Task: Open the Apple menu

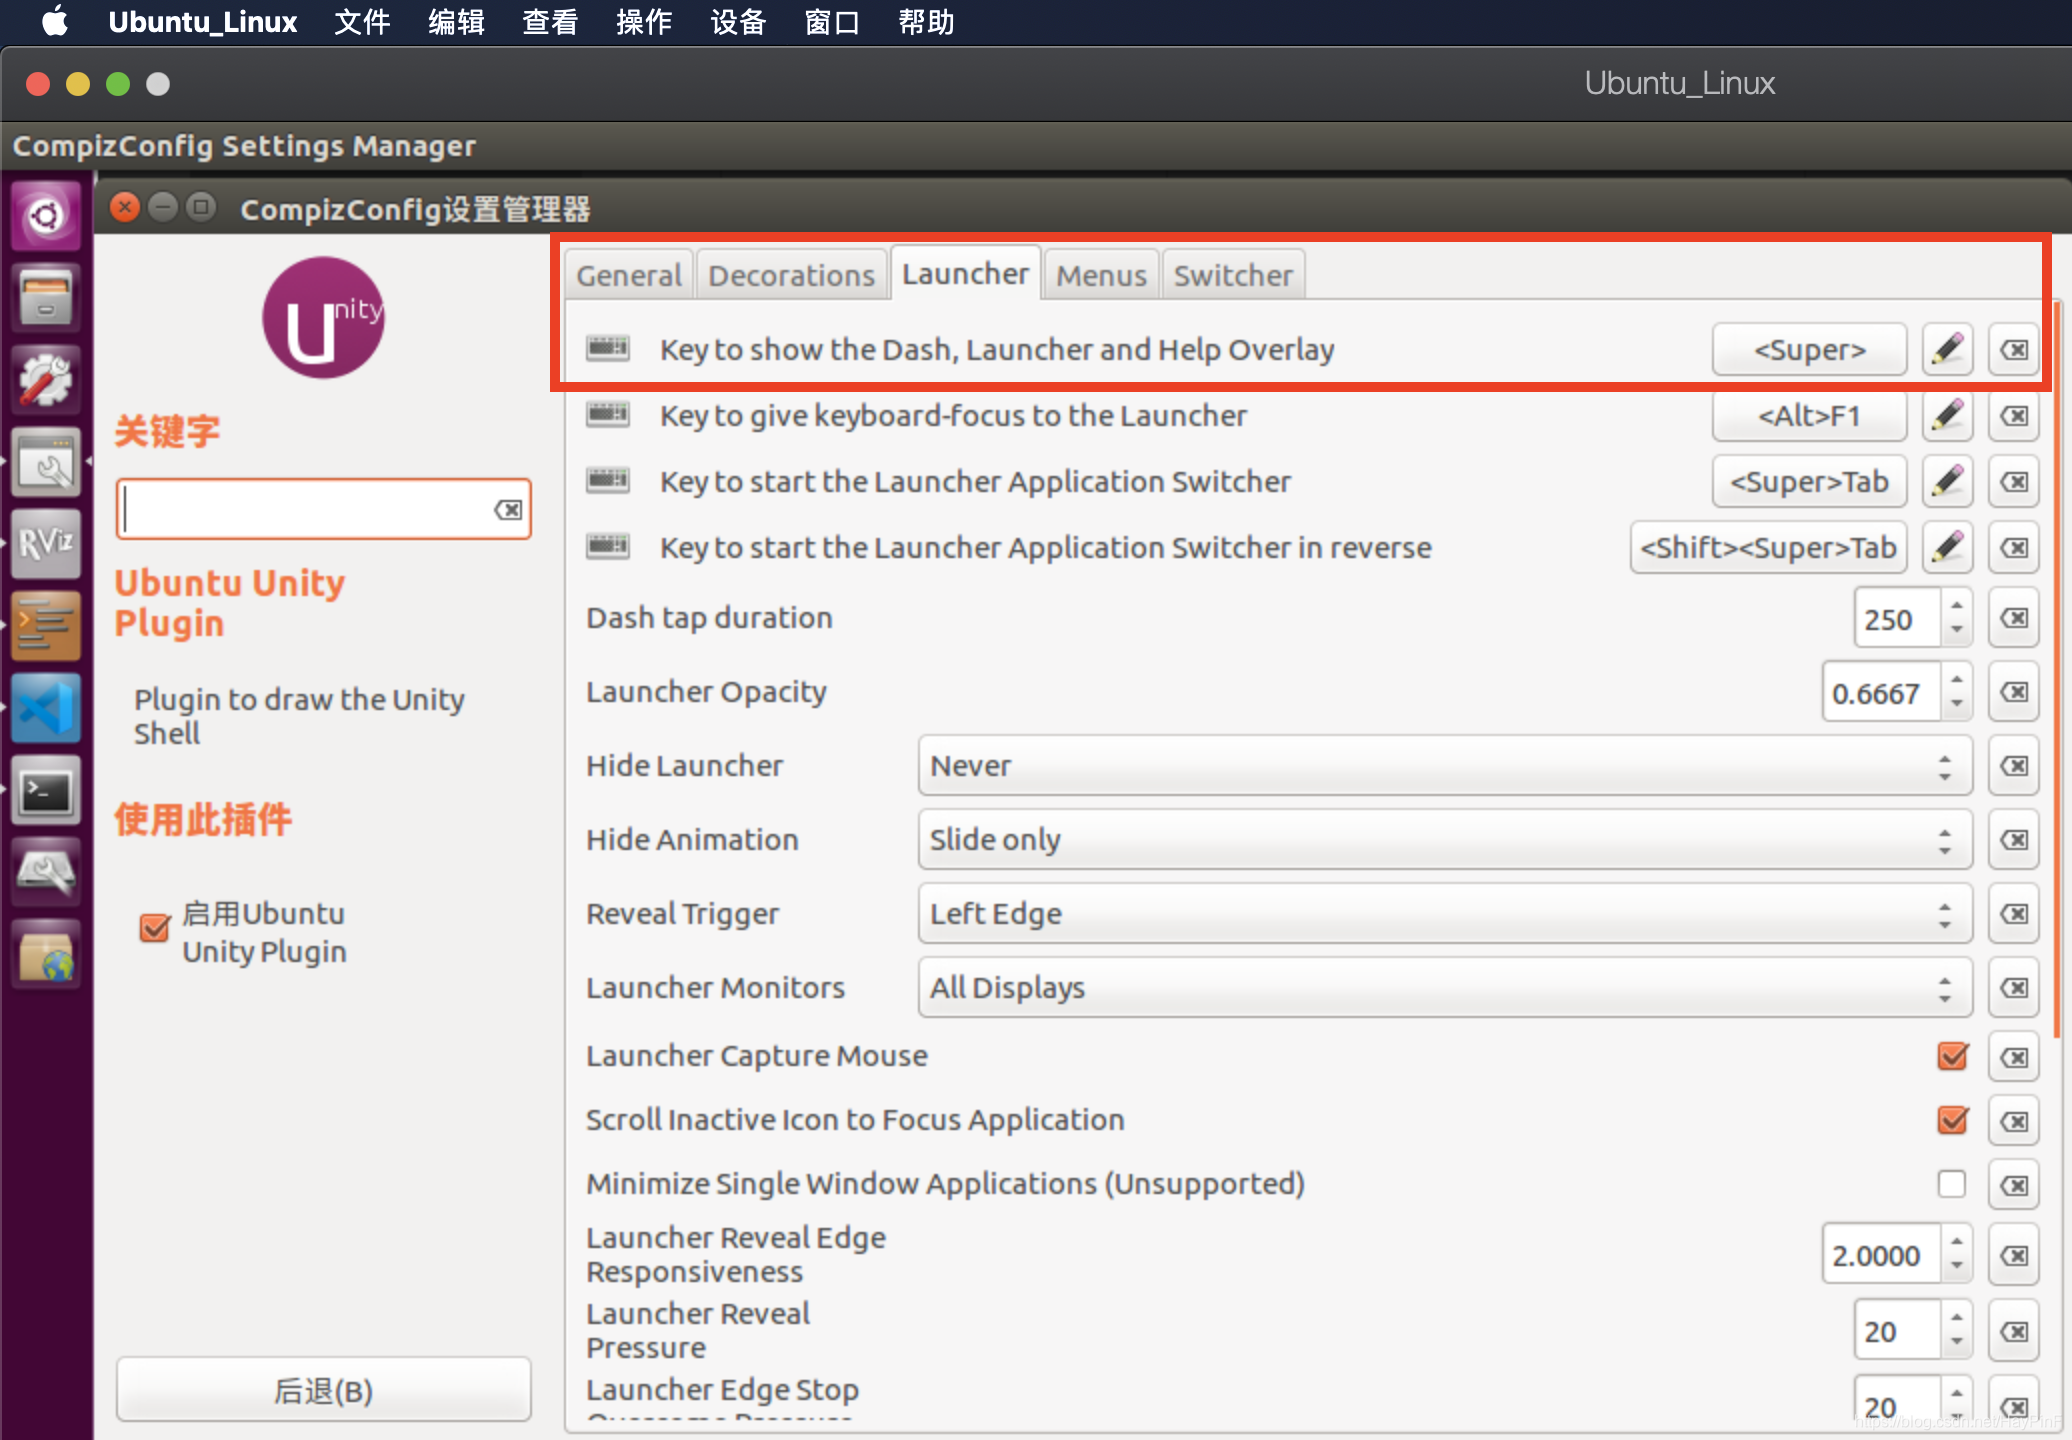Action: click(54, 21)
